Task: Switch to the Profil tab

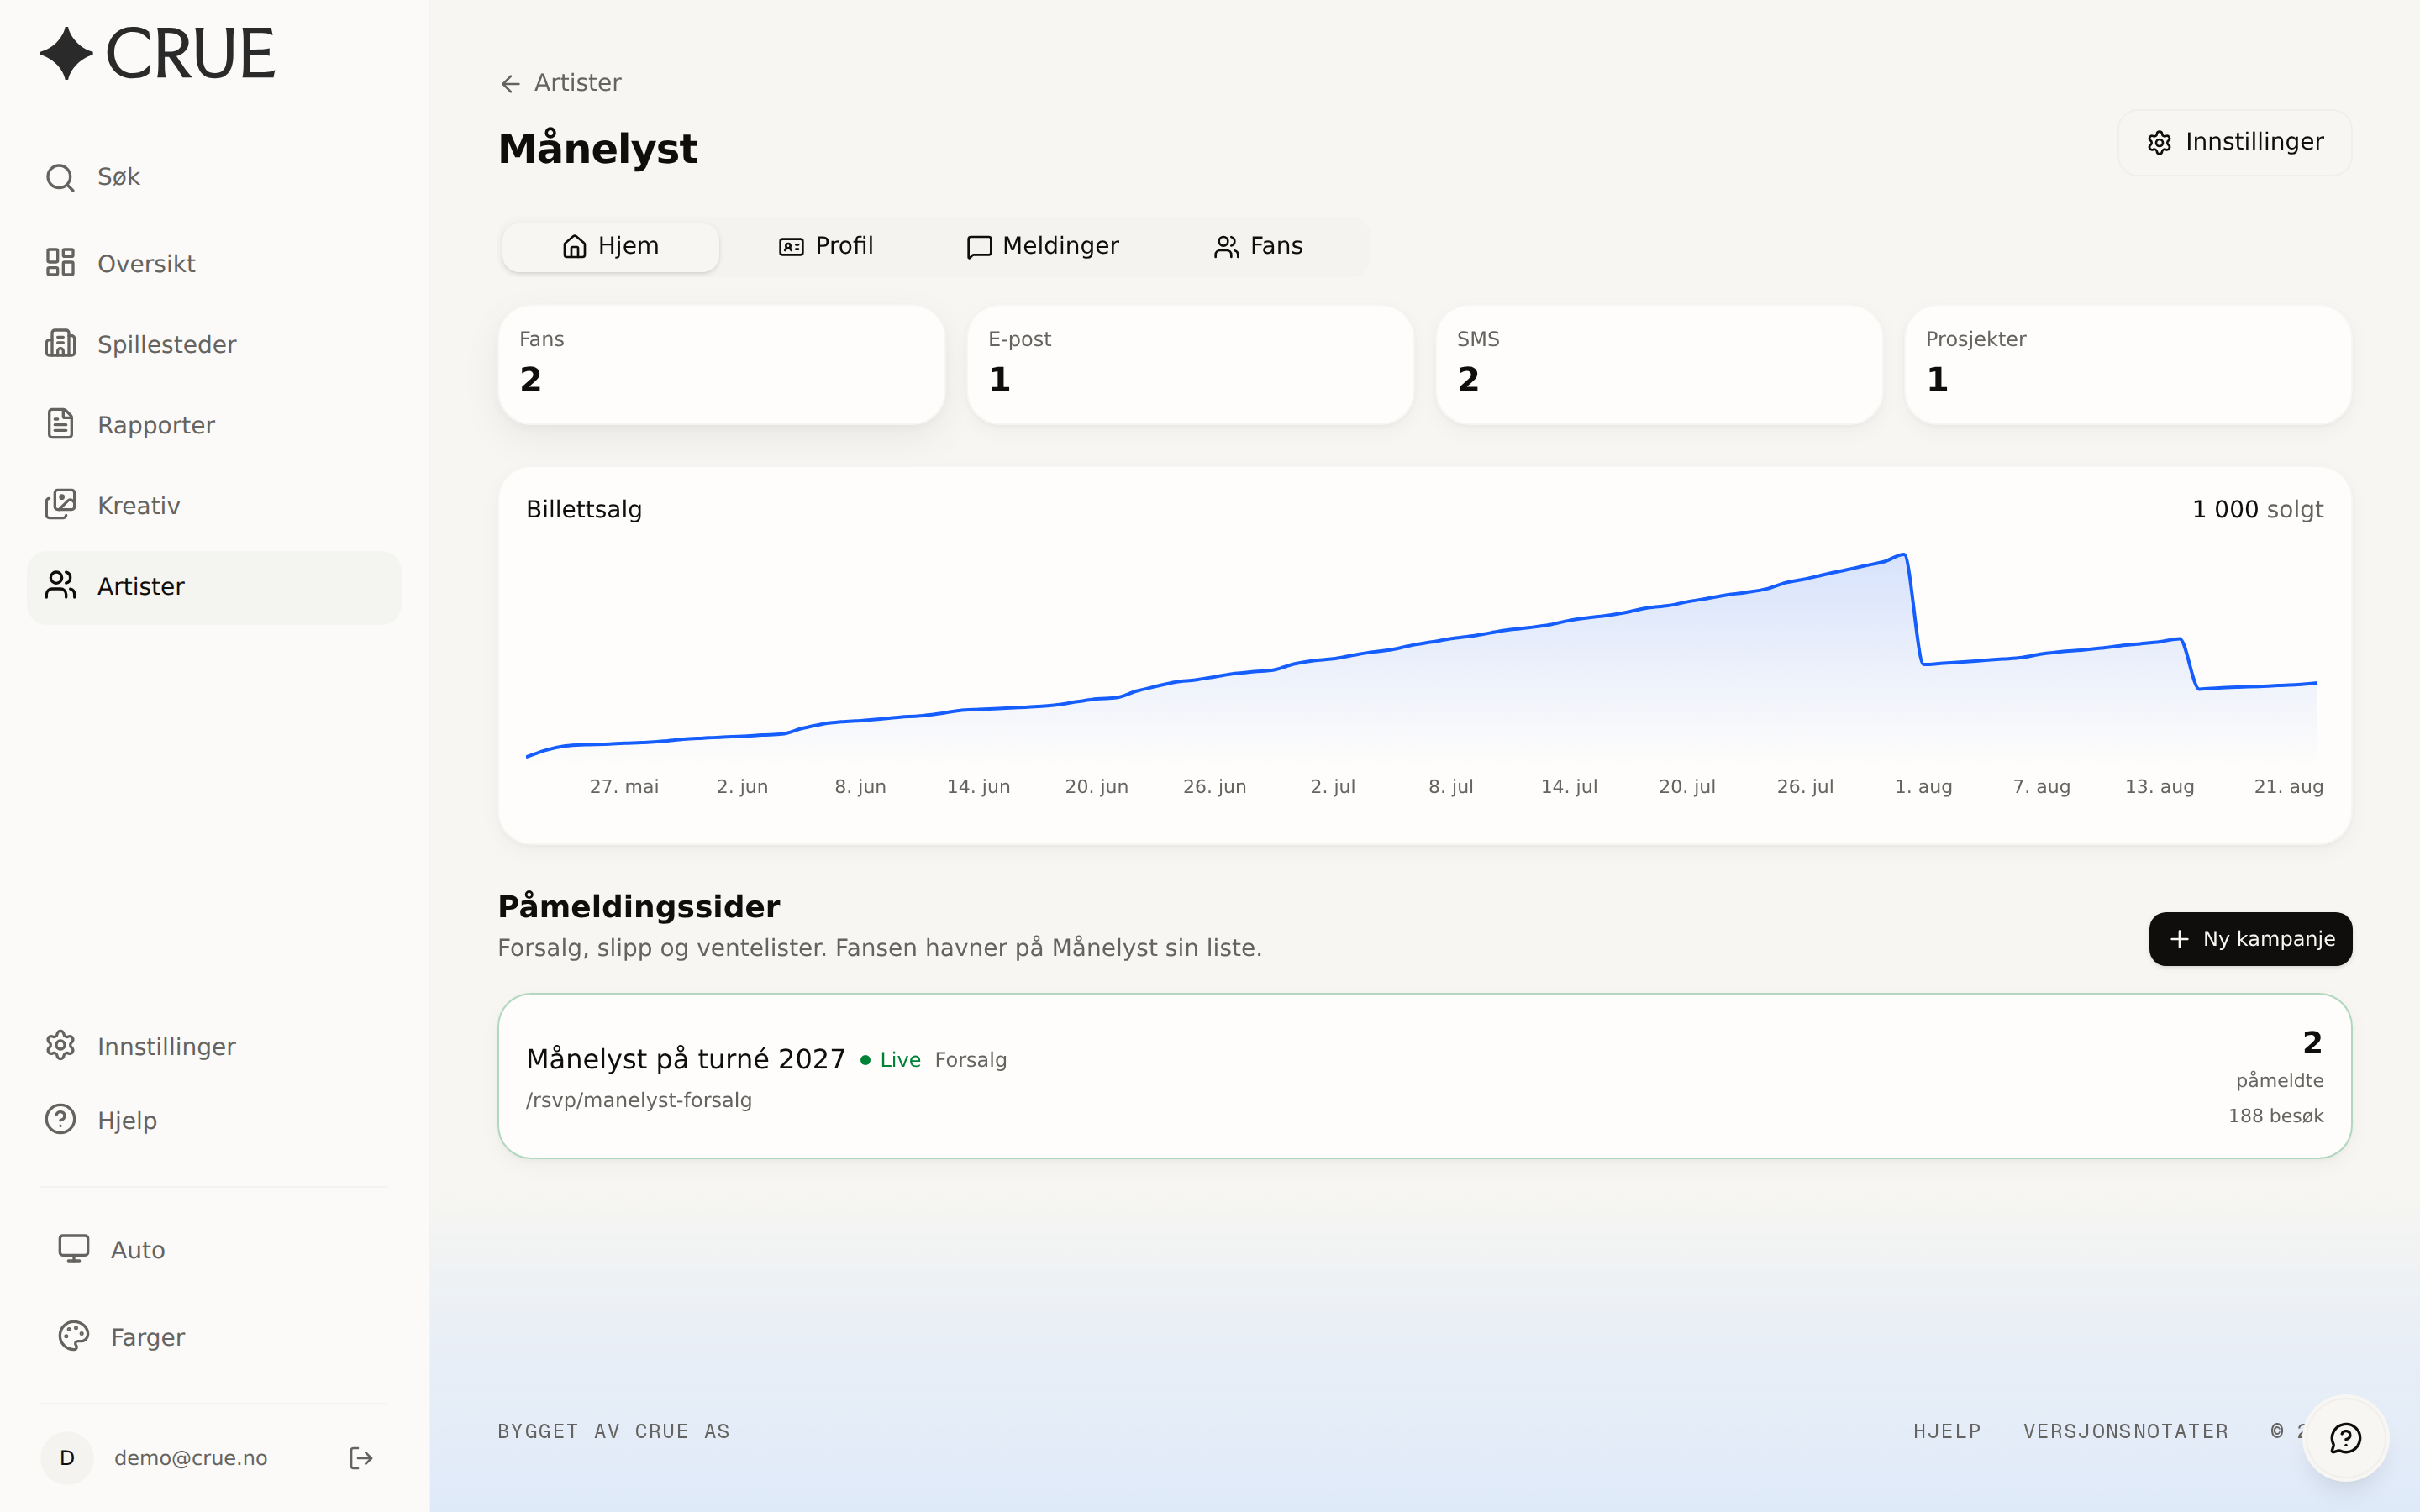Action: click(x=826, y=246)
